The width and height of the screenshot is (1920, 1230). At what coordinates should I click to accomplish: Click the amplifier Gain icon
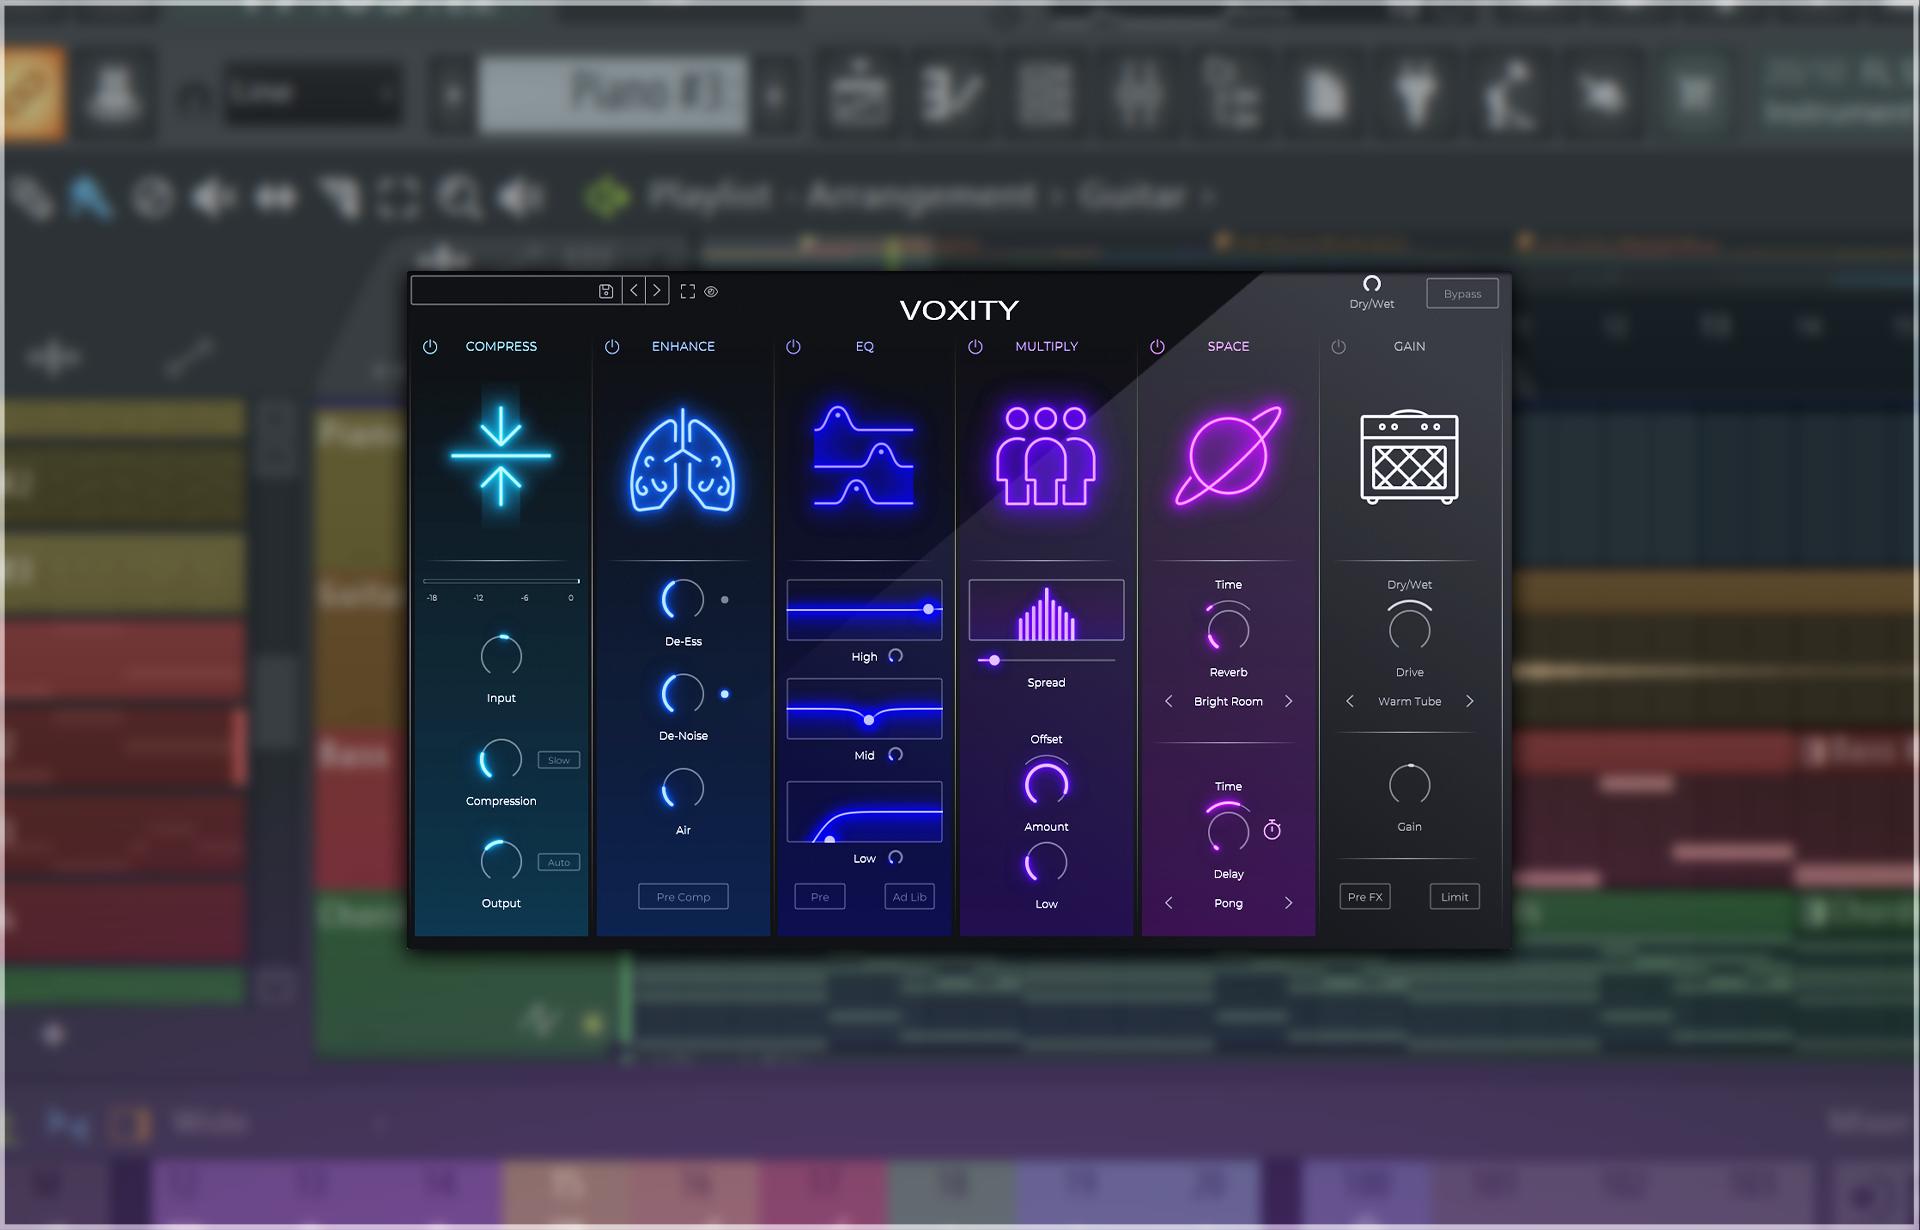tap(1409, 457)
